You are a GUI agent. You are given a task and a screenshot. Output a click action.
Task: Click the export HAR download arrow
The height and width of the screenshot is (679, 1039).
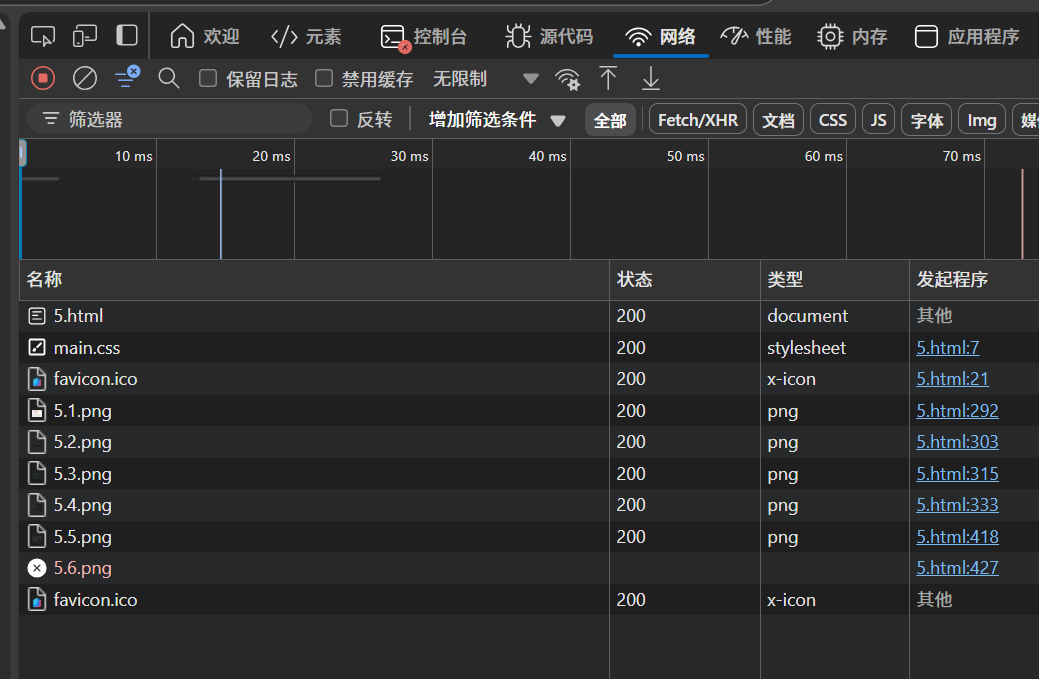(651, 78)
